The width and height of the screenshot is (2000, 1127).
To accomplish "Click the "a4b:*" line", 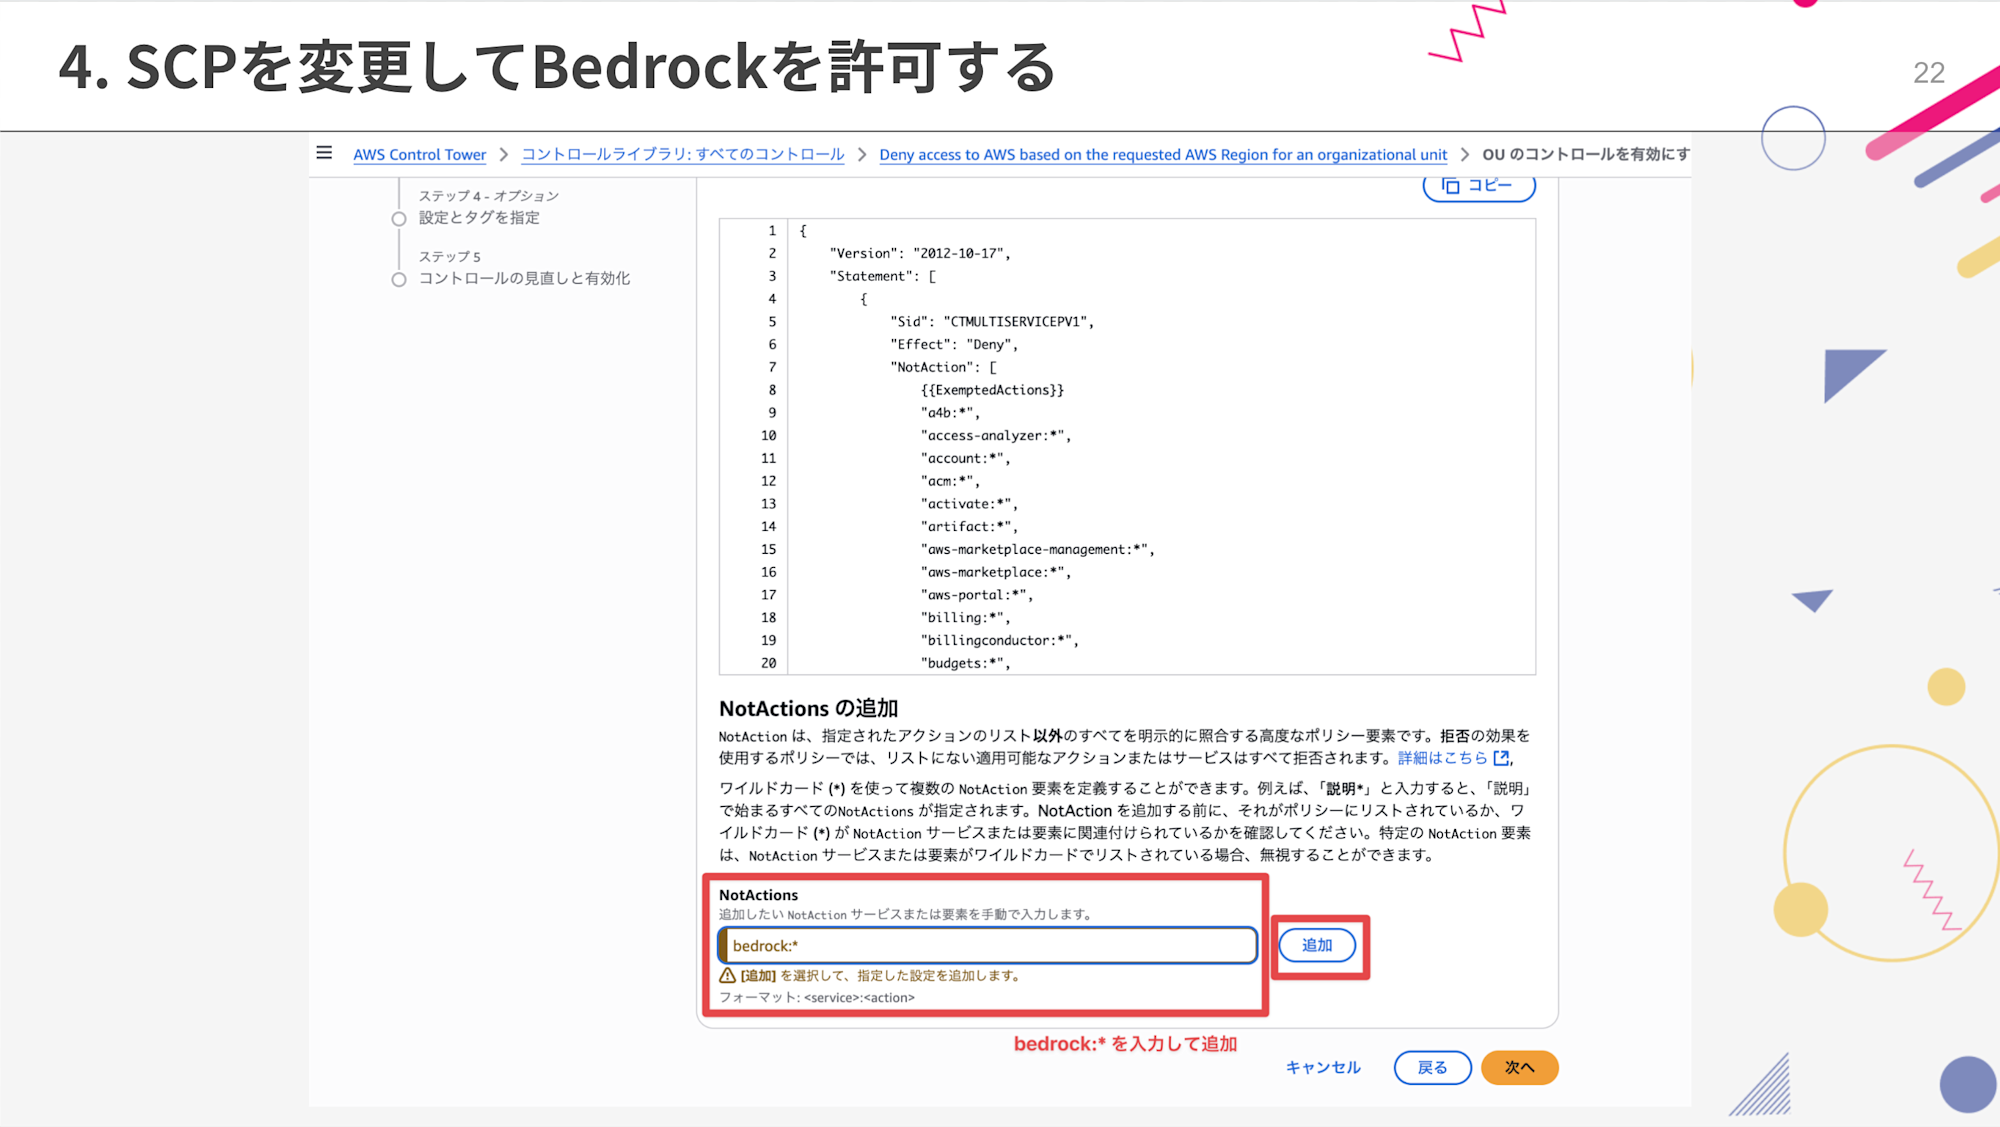I will click(950, 412).
